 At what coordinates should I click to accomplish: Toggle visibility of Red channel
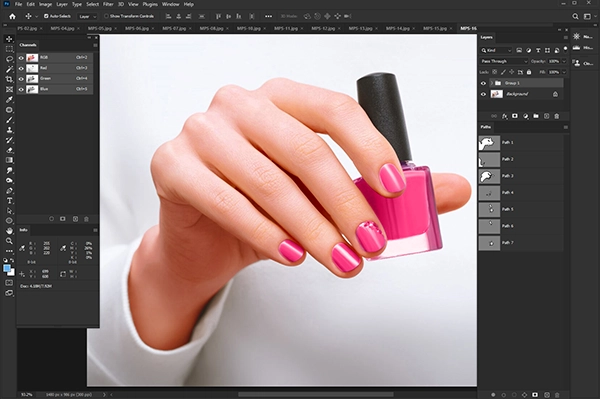coord(21,68)
